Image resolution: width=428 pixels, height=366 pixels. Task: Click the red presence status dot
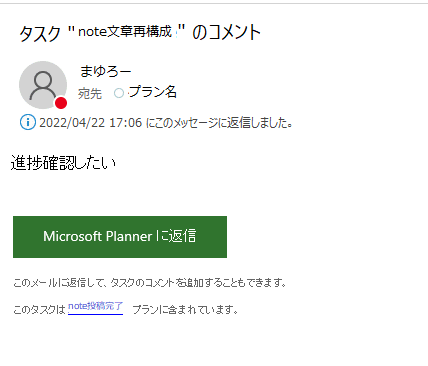point(61,103)
